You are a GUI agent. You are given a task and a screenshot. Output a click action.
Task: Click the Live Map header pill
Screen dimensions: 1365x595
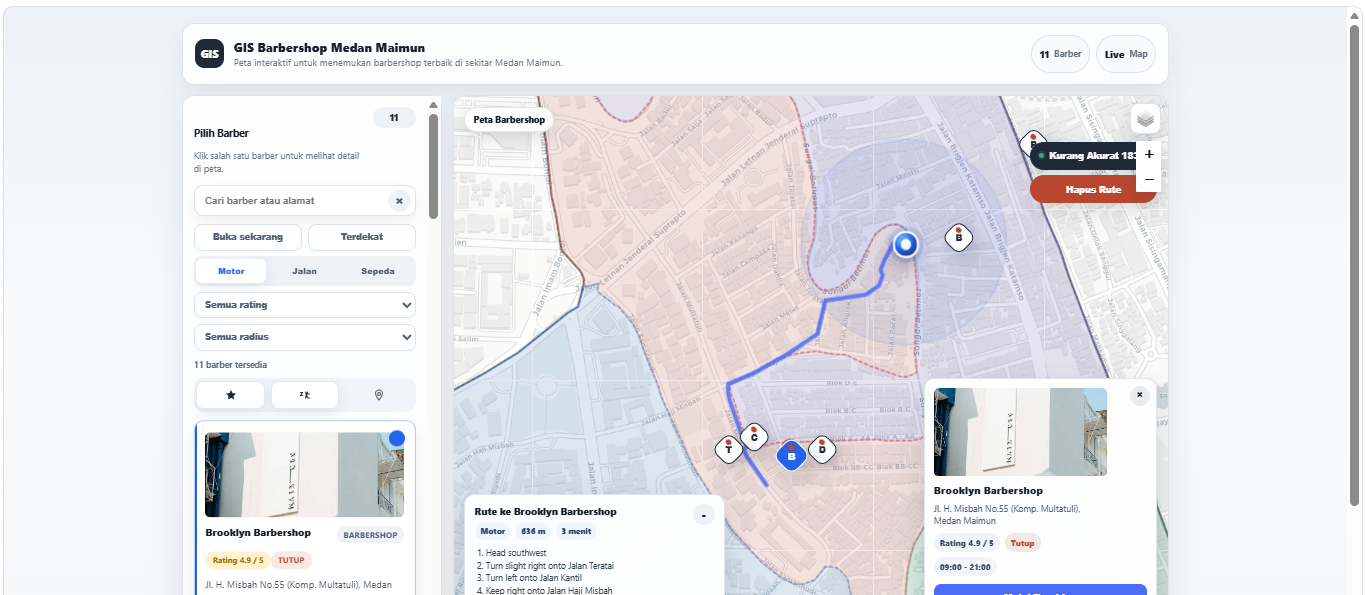1126,54
